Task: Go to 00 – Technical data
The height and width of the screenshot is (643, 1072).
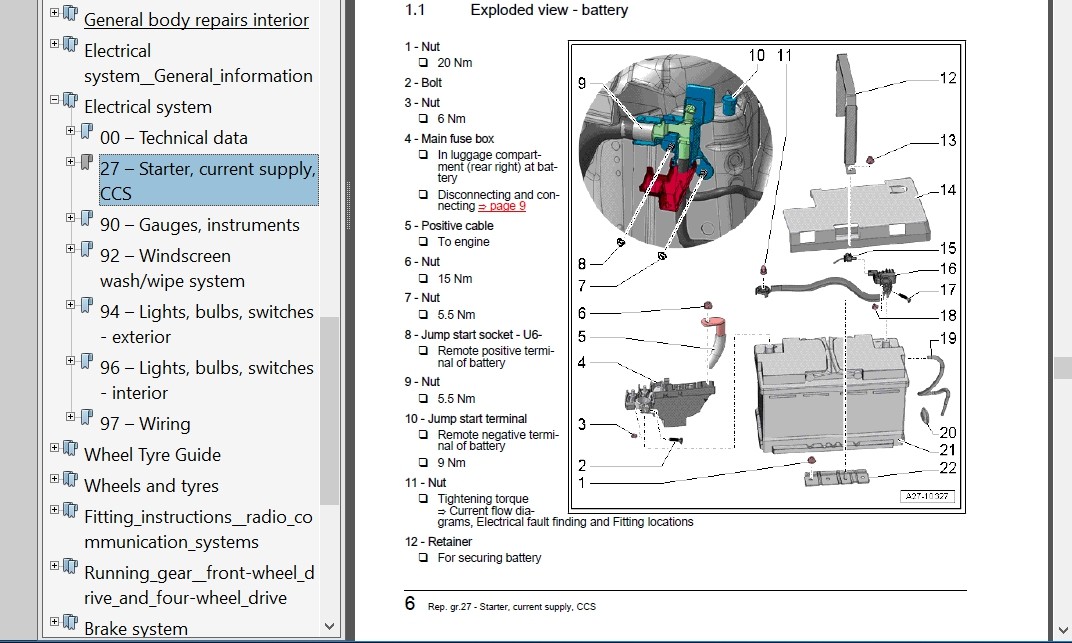Action: click(174, 138)
